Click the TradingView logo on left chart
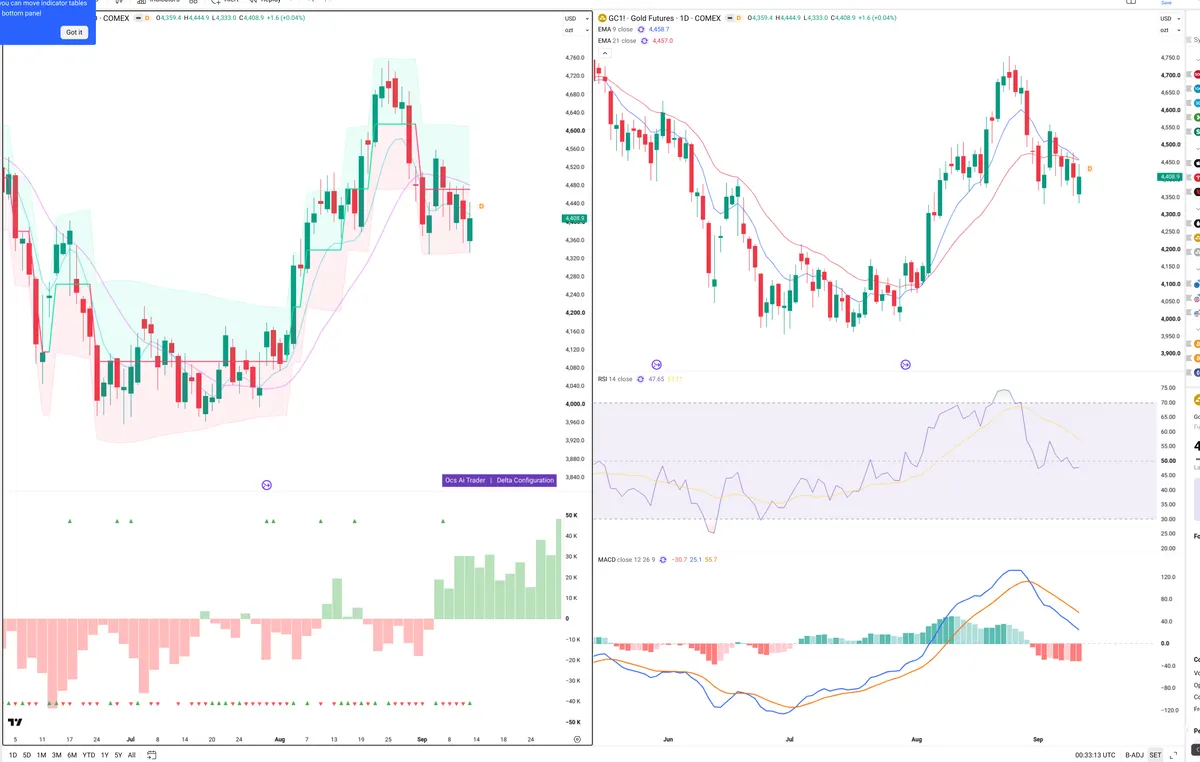This screenshot has height=762, width=1200. click(x=16, y=722)
